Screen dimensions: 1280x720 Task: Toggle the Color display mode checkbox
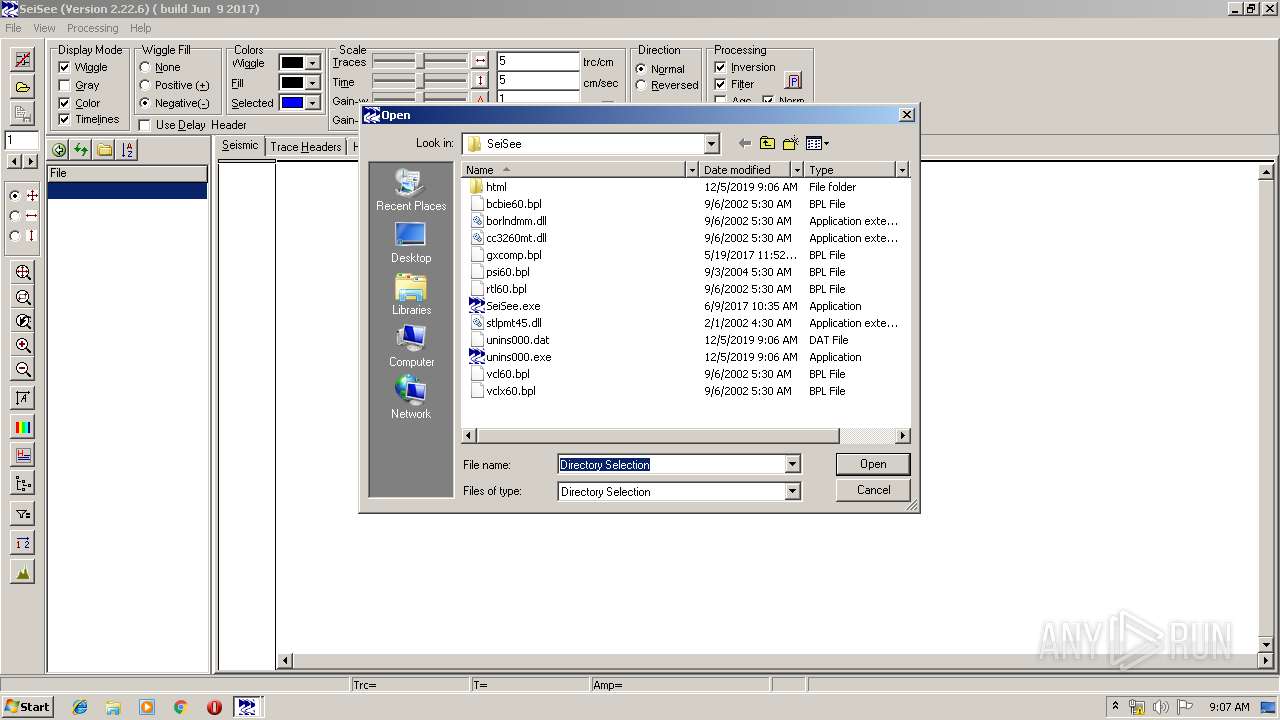[x=64, y=102]
